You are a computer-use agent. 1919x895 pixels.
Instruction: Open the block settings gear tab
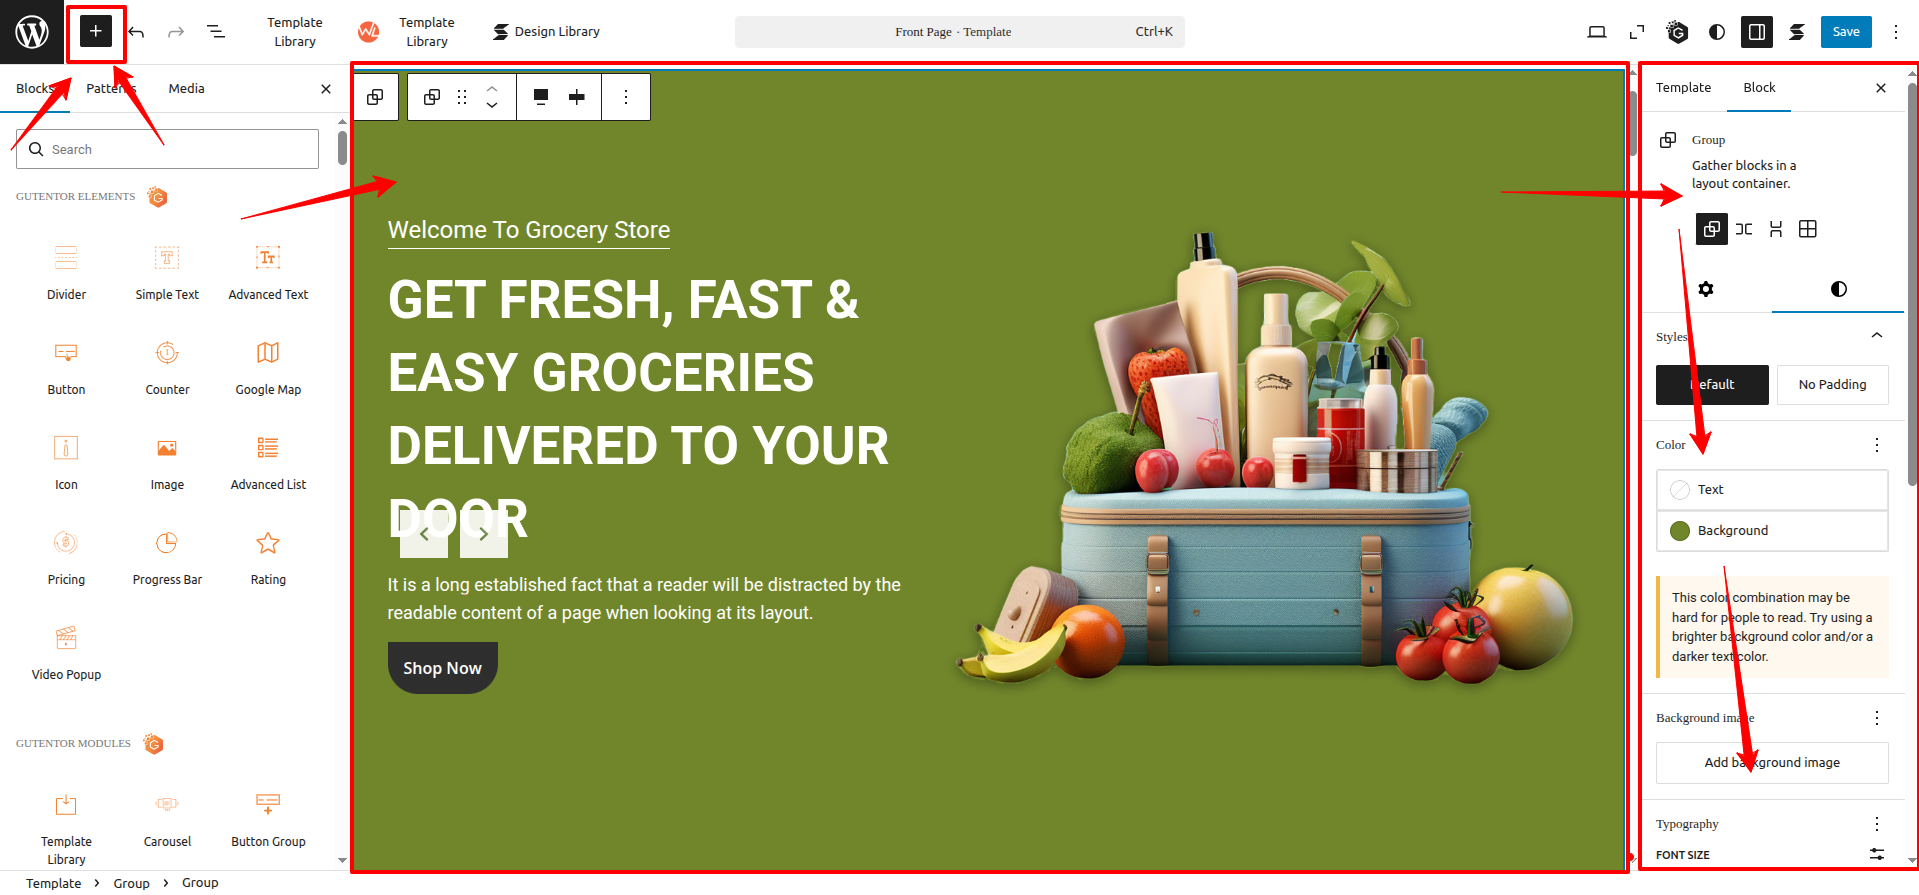[1706, 289]
